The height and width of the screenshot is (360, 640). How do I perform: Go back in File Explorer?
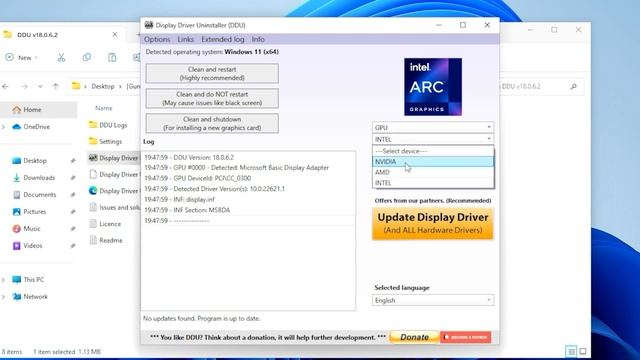(6, 87)
